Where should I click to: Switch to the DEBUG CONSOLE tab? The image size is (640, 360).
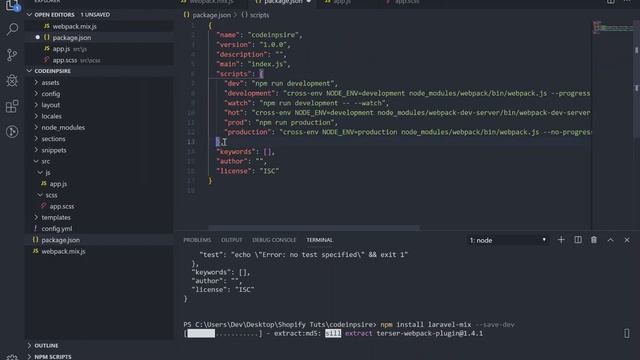(x=274, y=240)
